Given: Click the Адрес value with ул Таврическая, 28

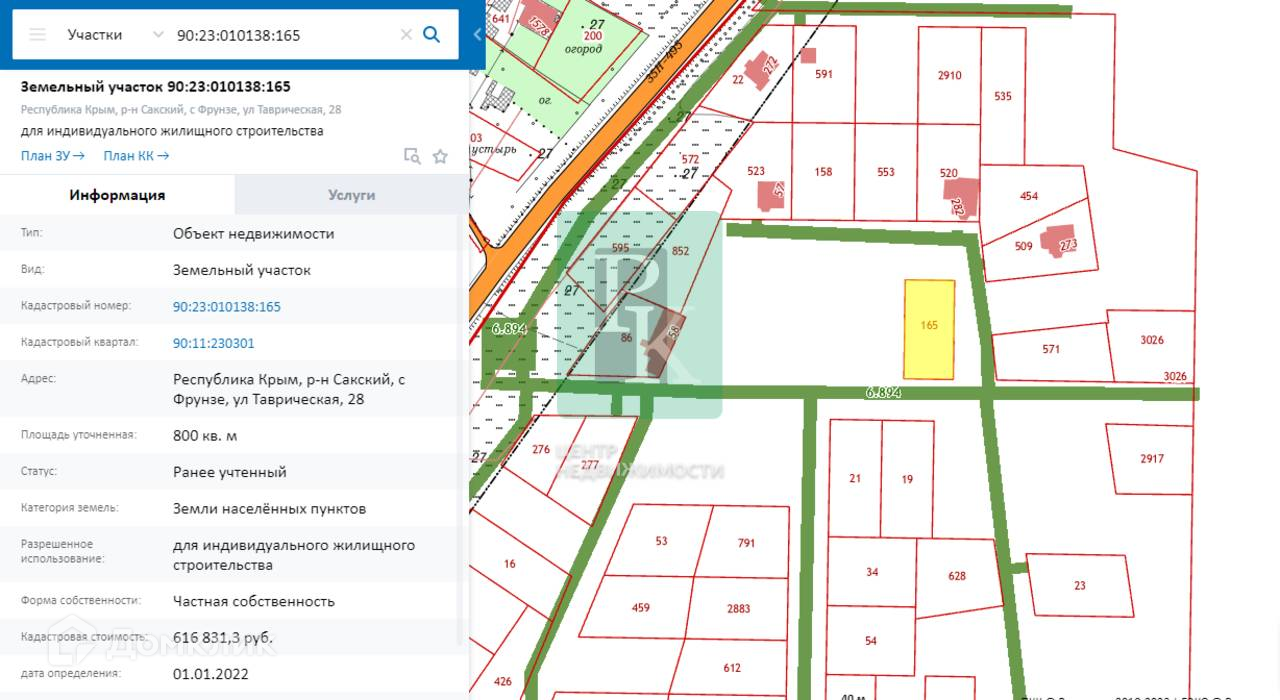Looking at the screenshot, I should pyautogui.click(x=289, y=390).
